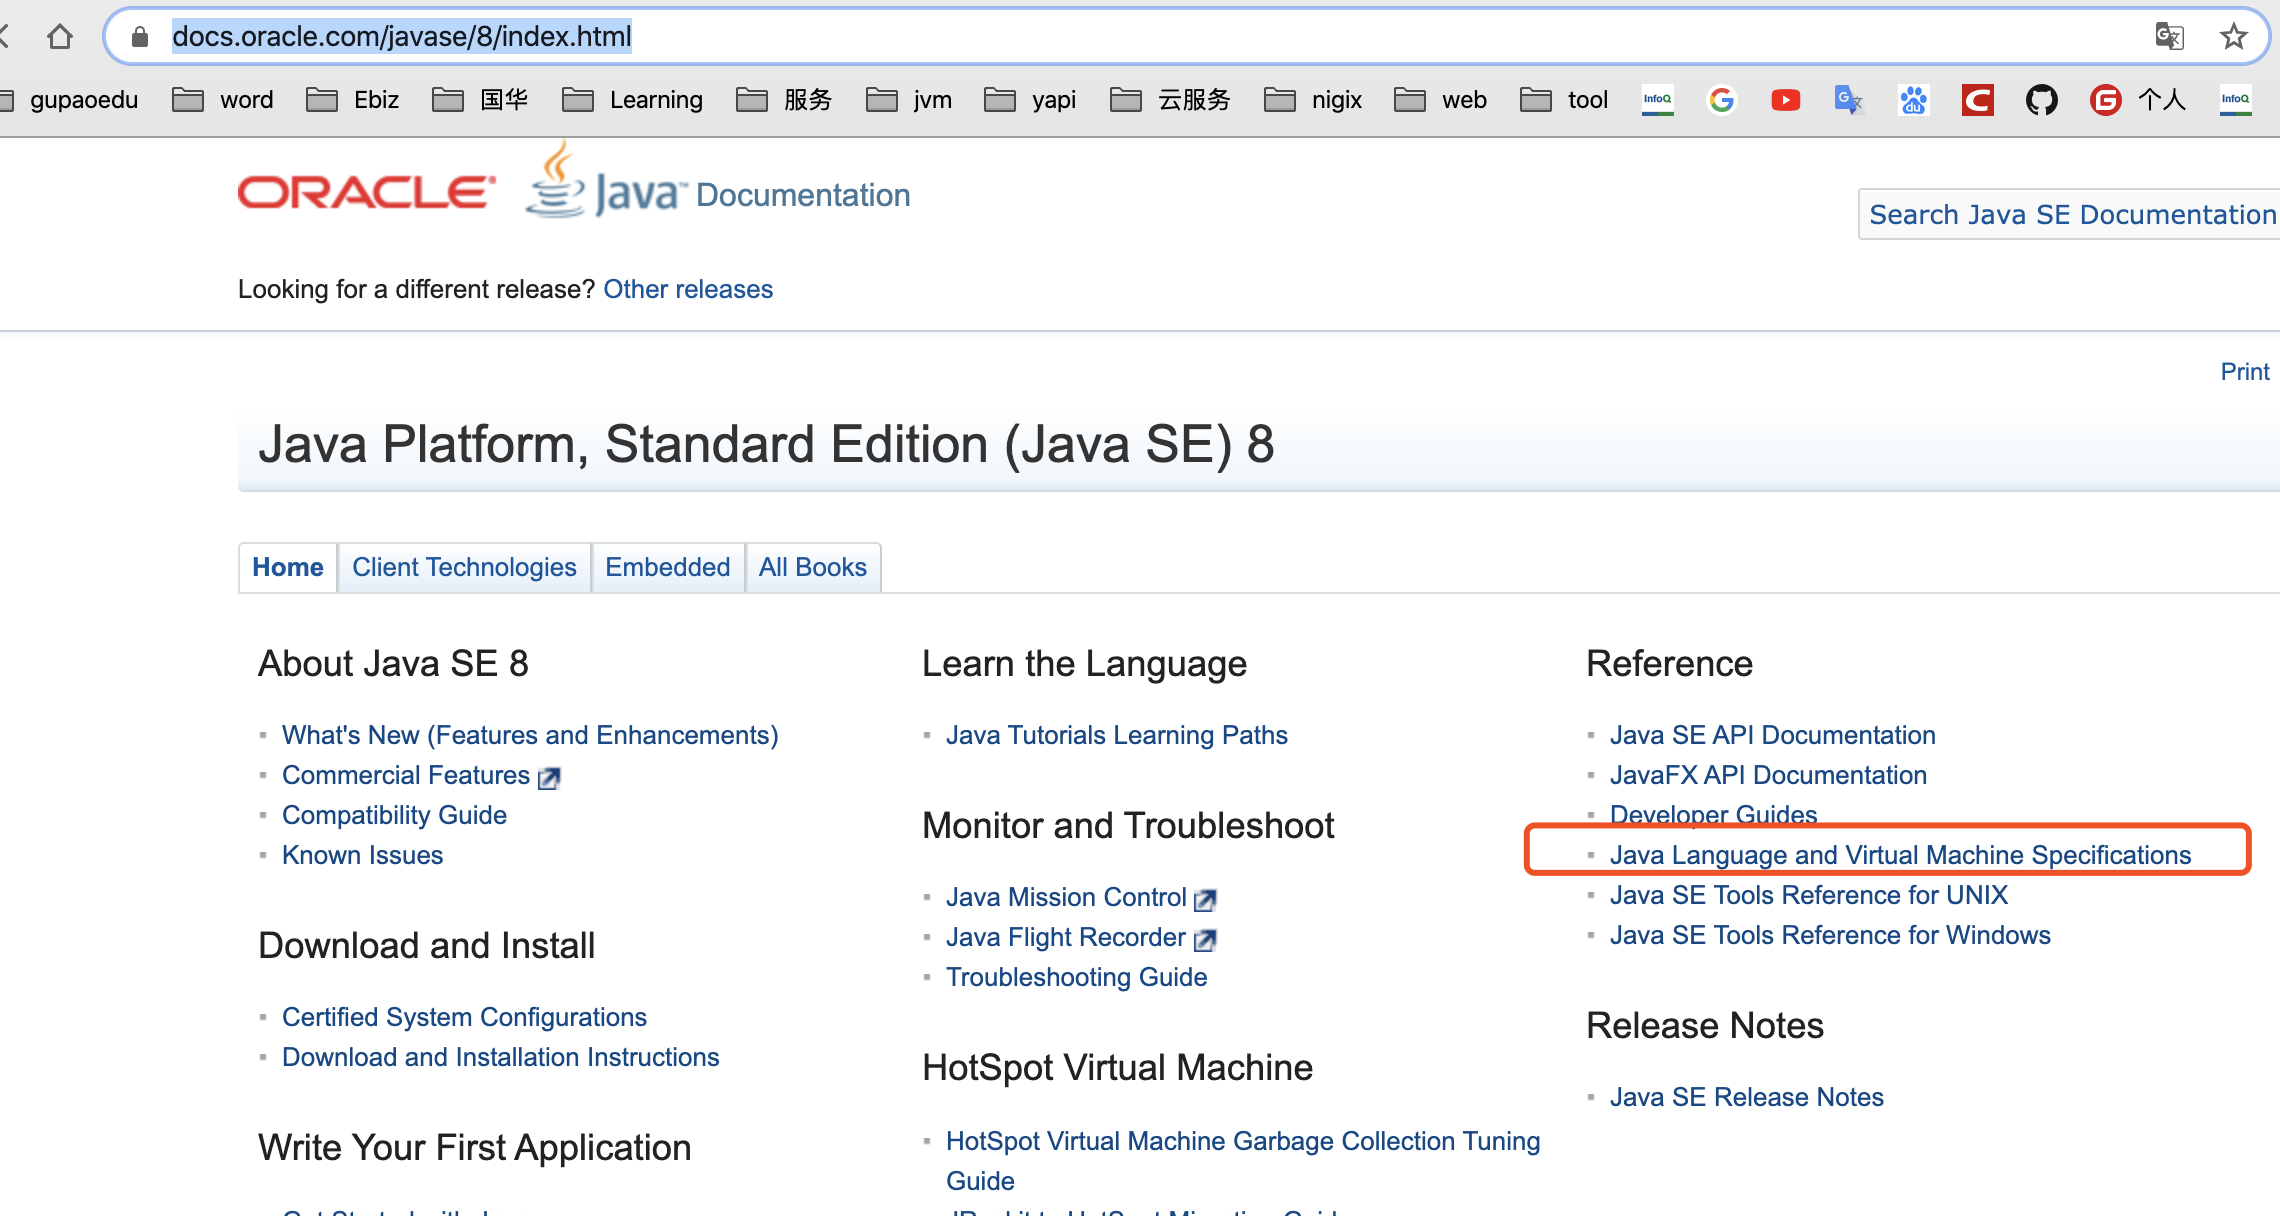Open the Java Flight Recorder link
The width and height of the screenshot is (2280, 1216).
(x=1065, y=937)
